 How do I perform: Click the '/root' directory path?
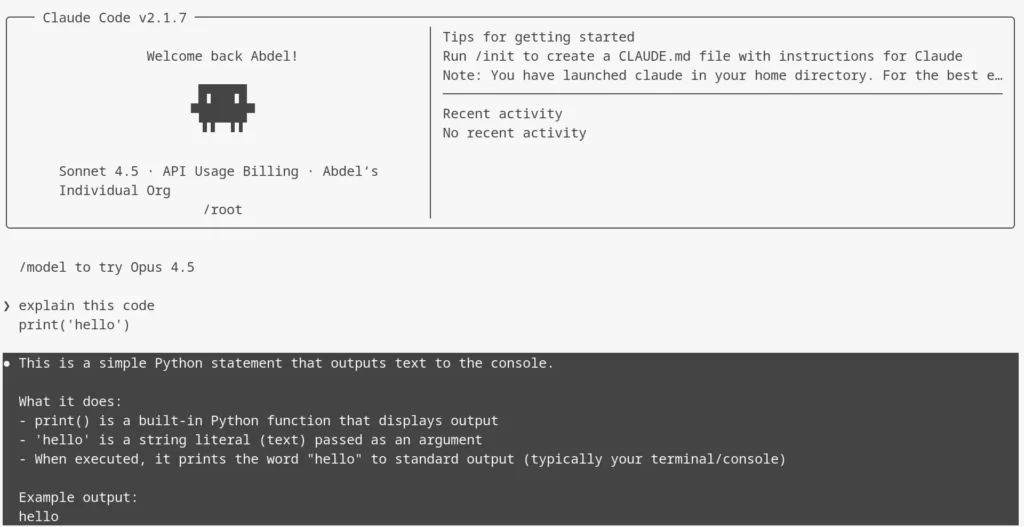(x=222, y=209)
